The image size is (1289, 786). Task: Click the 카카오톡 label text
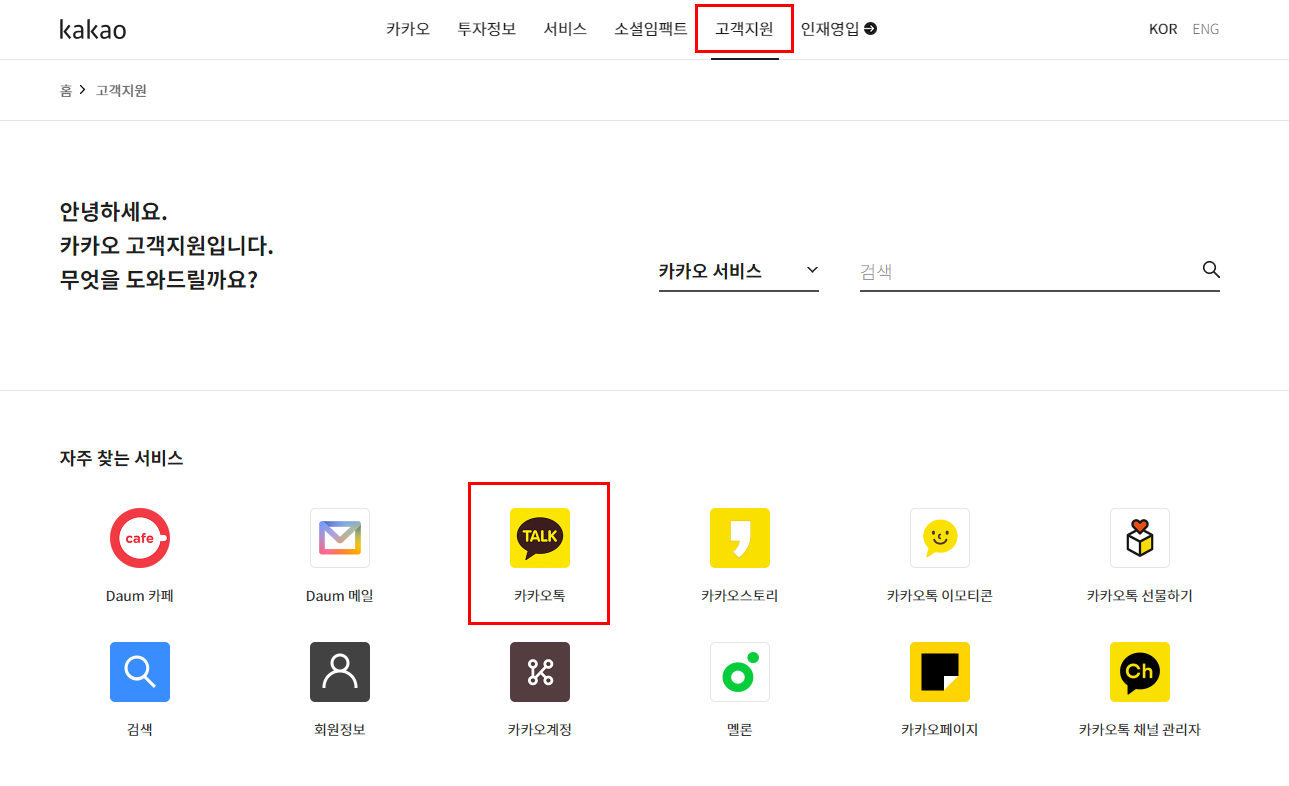point(540,596)
